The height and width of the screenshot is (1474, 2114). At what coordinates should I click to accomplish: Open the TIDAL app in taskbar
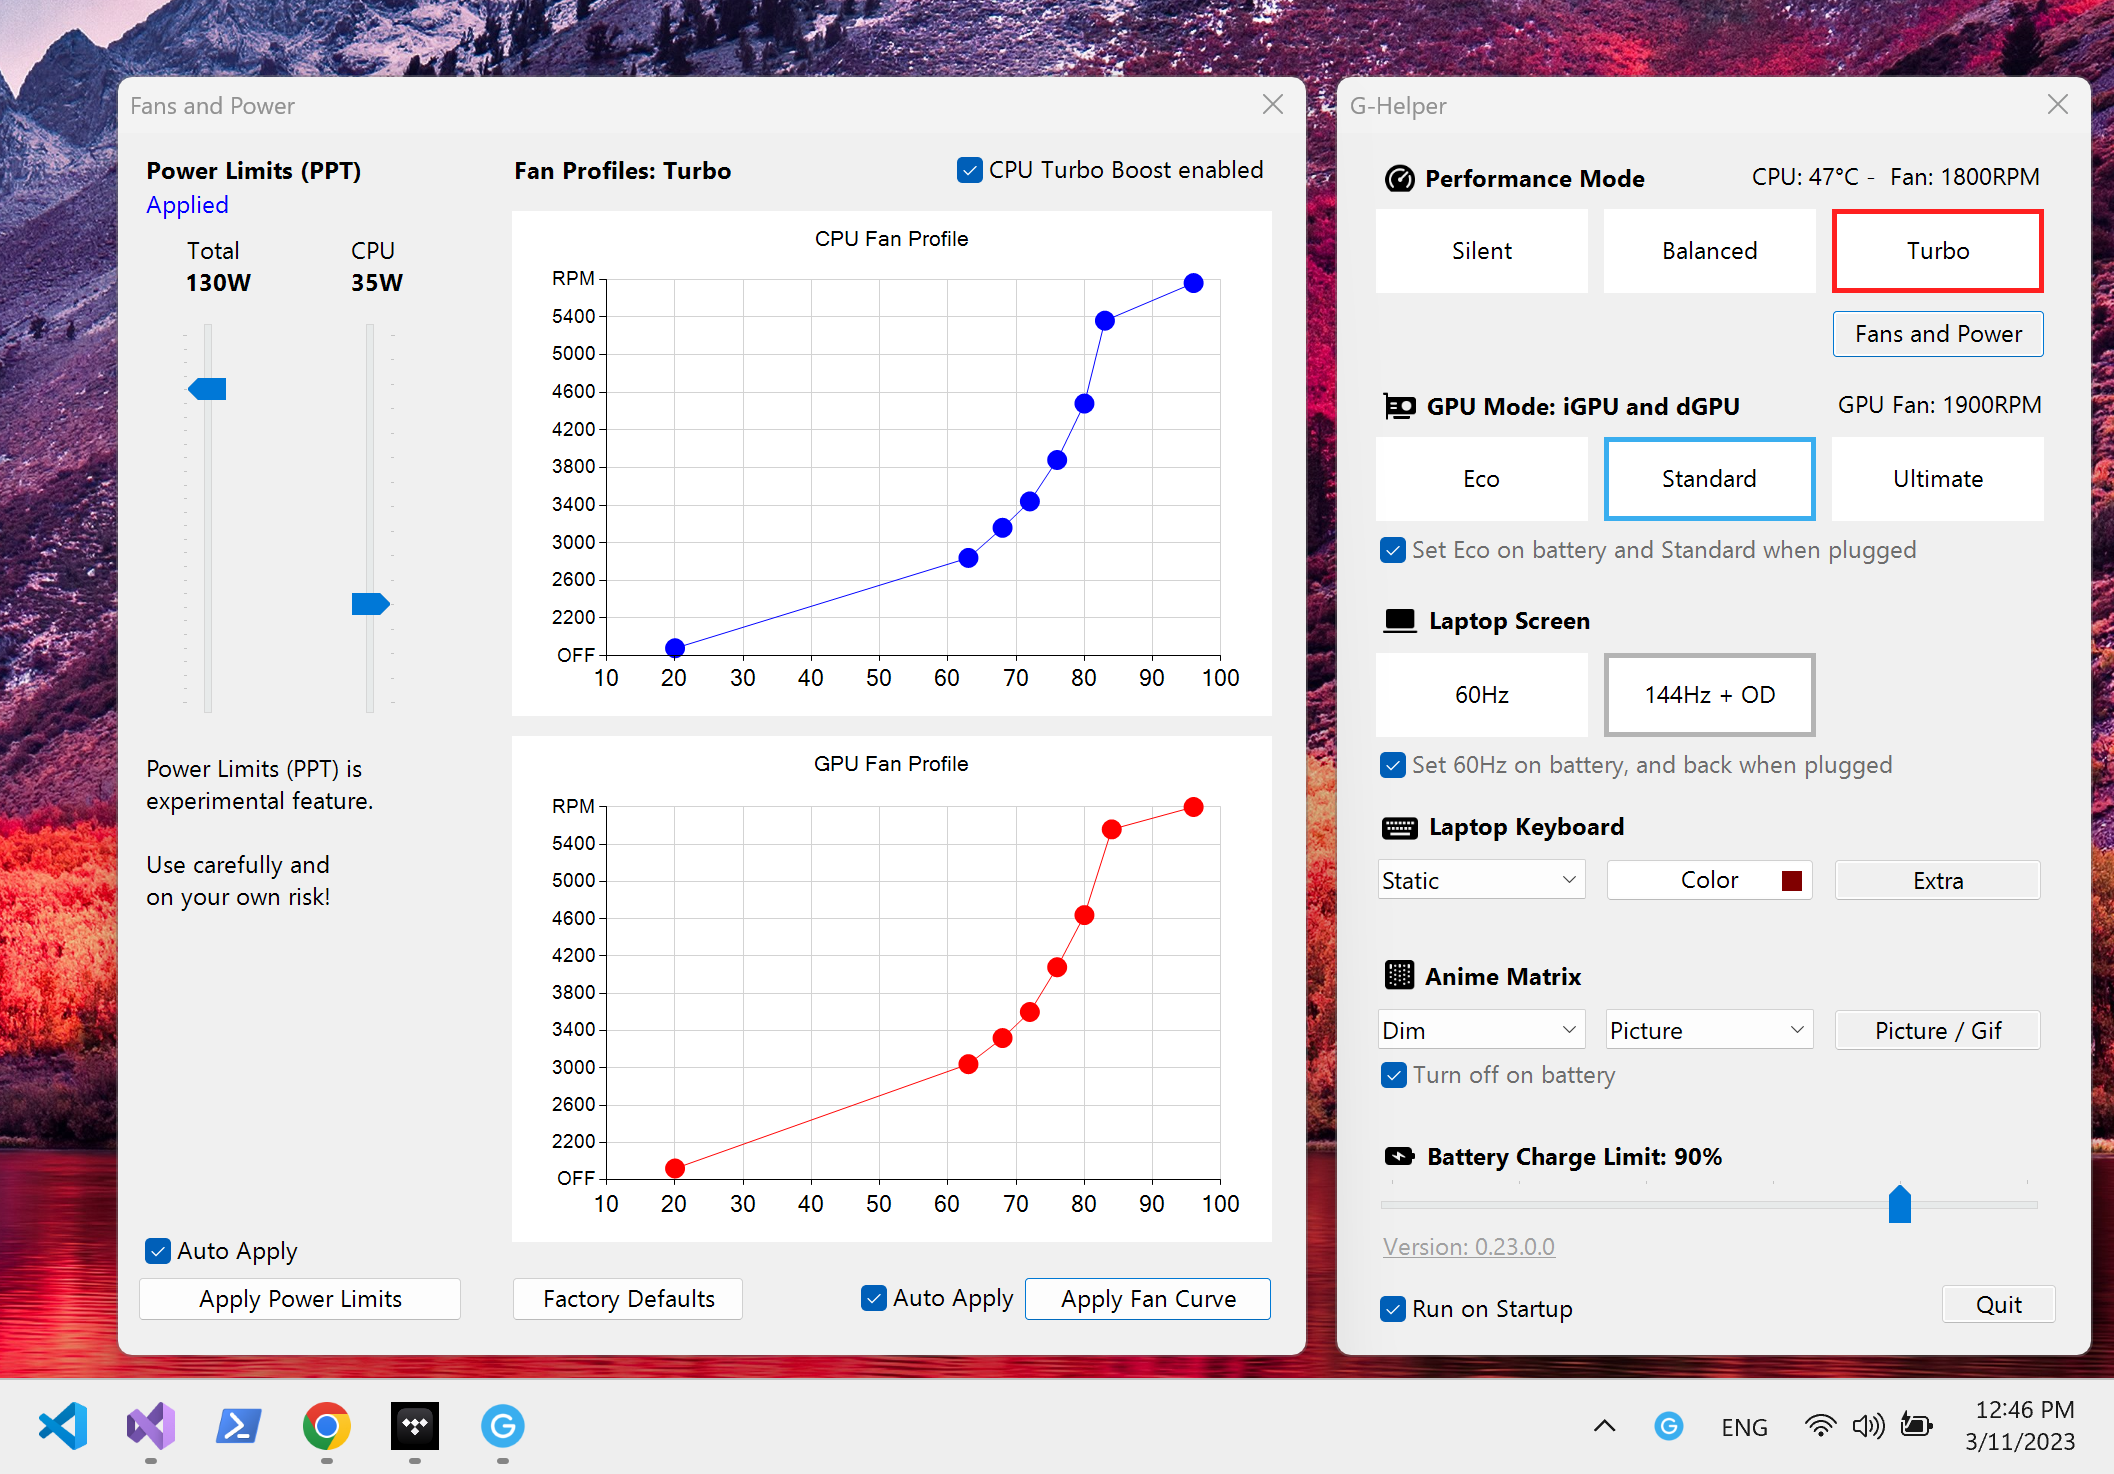[415, 1426]
